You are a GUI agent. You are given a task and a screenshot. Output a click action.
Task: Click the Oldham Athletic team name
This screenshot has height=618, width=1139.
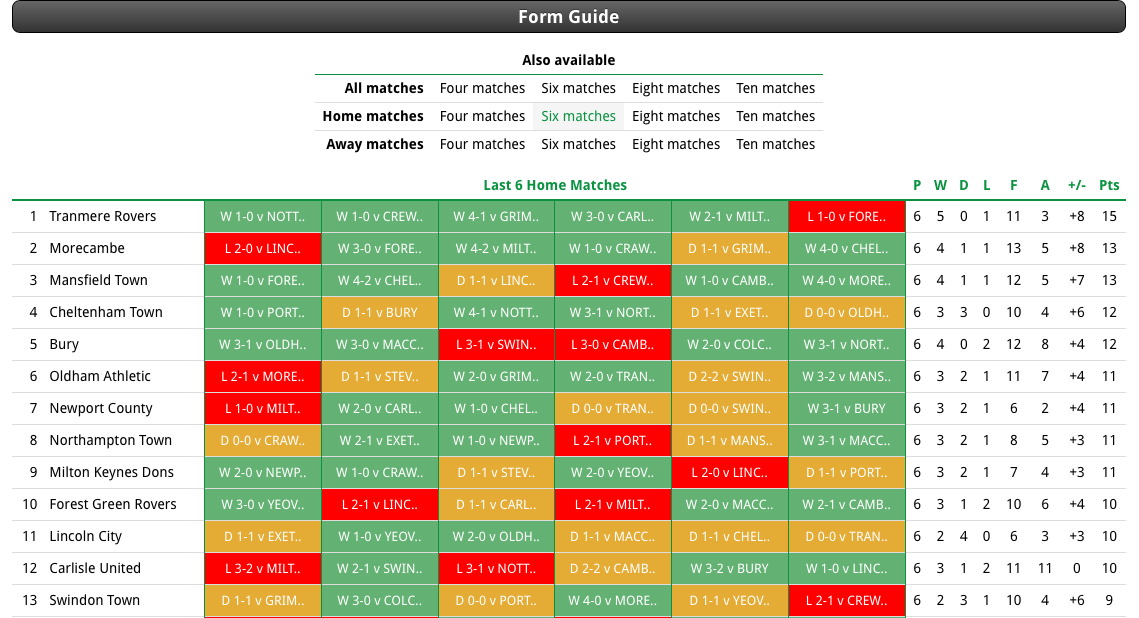click(100, 376)
